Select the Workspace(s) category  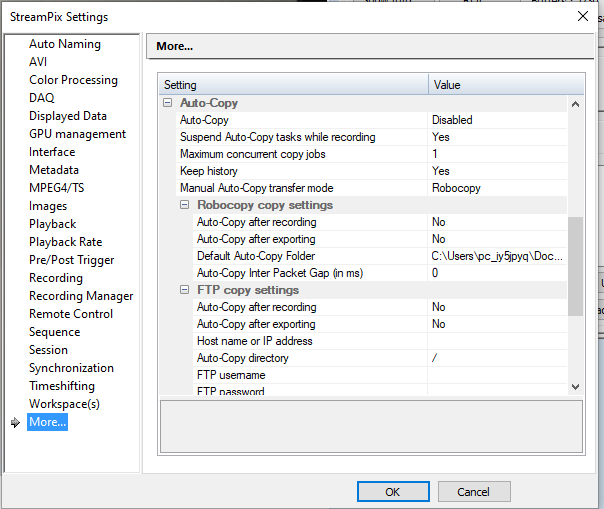[x=64, y=404]
